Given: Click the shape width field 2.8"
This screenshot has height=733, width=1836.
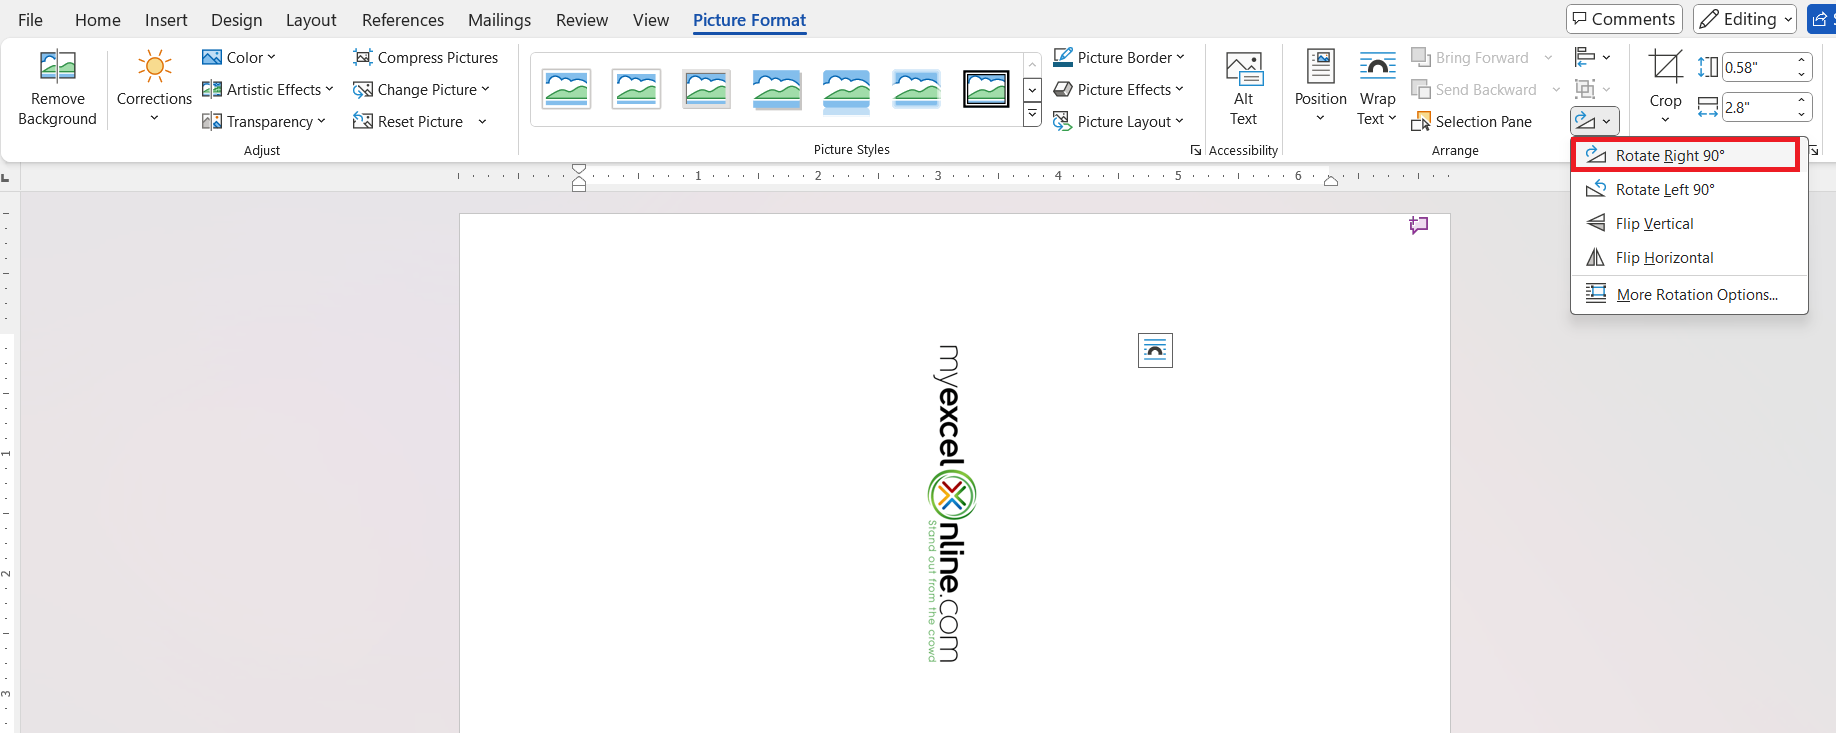Looking at the screenshot, I should point(1757,107).
